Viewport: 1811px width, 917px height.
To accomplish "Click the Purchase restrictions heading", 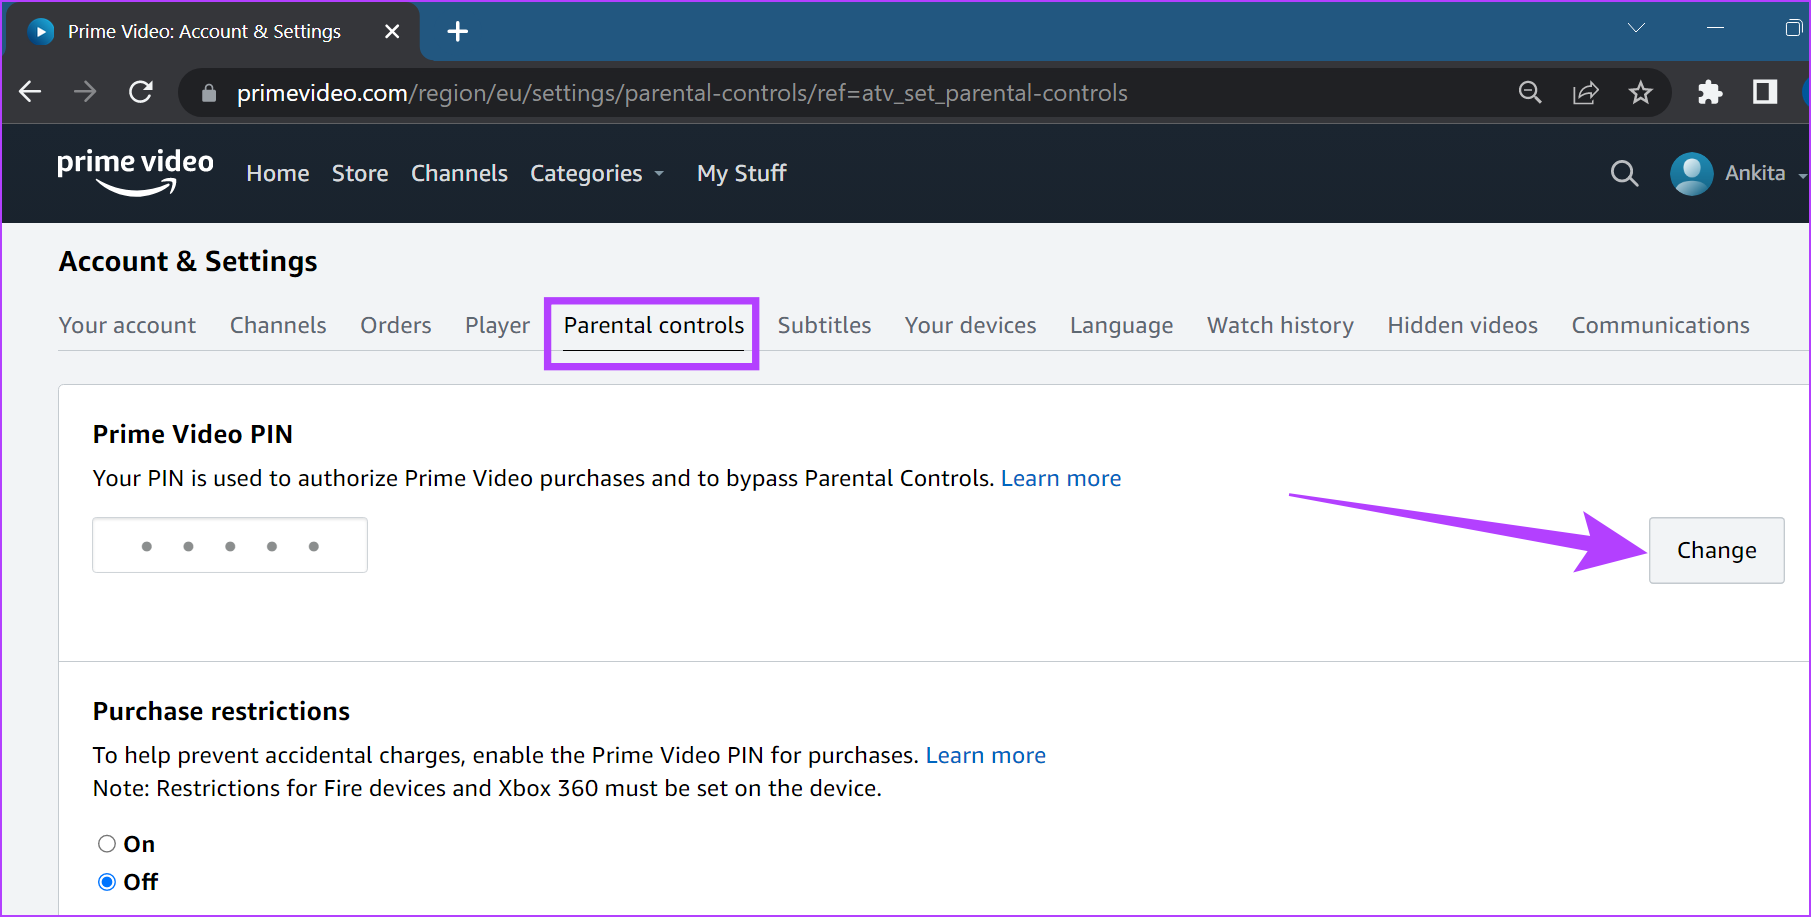I will (221, 712).
